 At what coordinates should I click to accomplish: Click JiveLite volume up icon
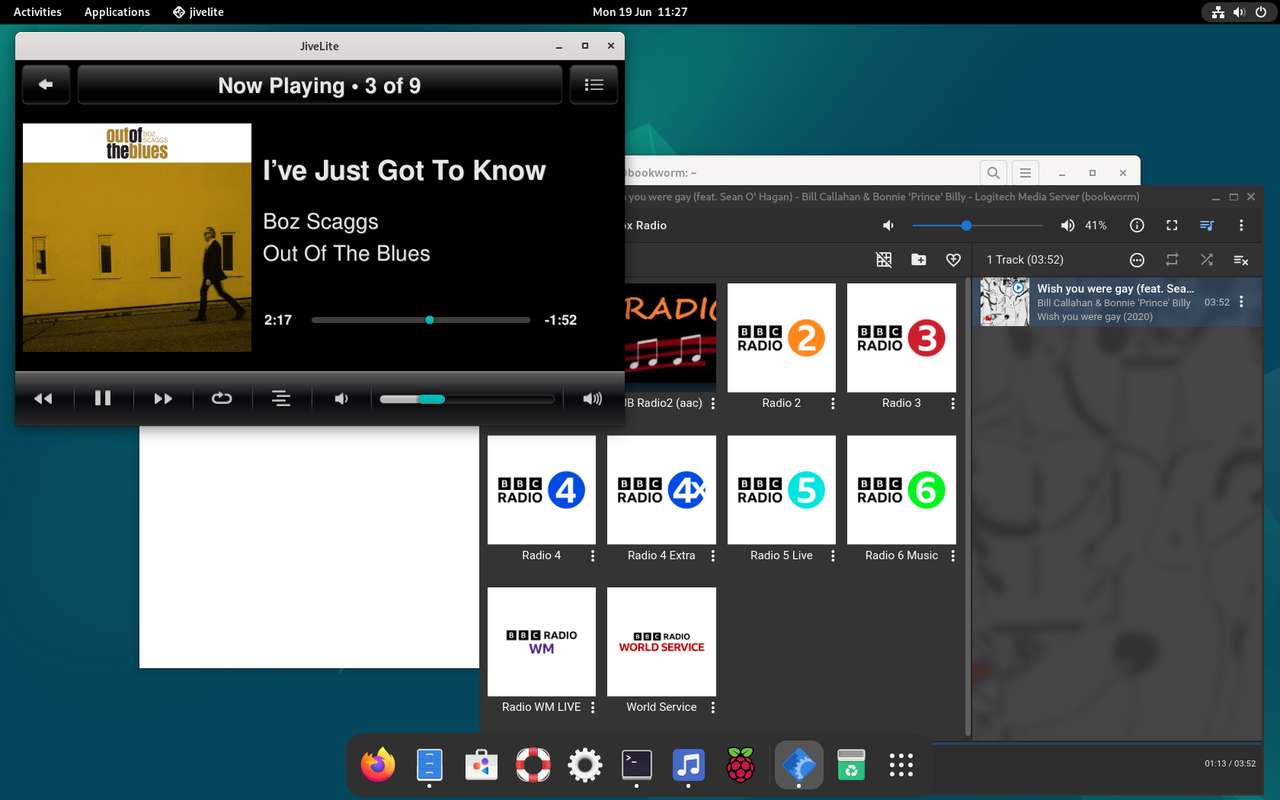coord(593,398)
